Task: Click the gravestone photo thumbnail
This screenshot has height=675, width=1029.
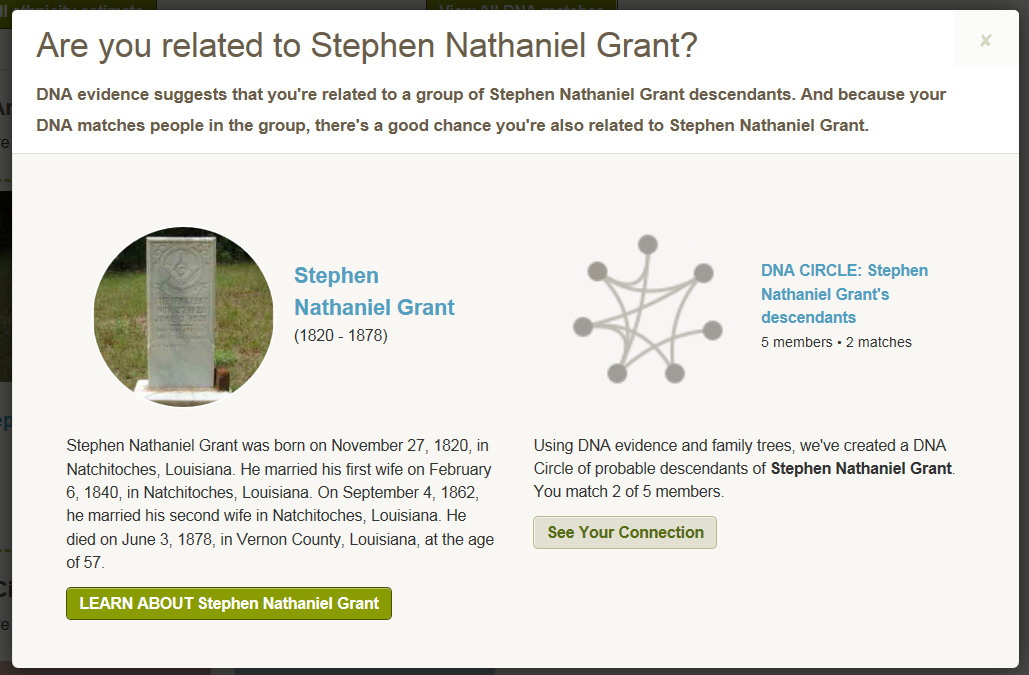Action: [x=183, y=316]
